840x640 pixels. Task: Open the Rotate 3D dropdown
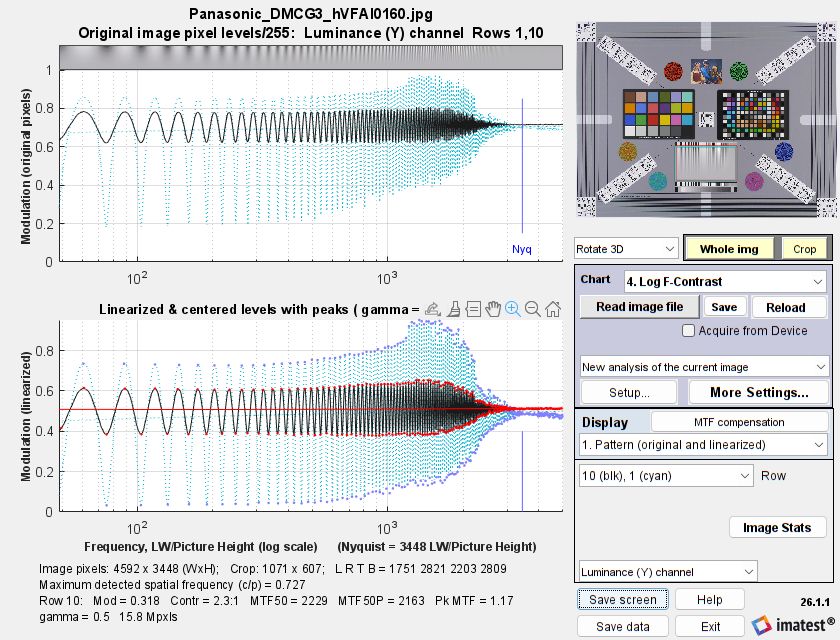click(x=625, y=249)
